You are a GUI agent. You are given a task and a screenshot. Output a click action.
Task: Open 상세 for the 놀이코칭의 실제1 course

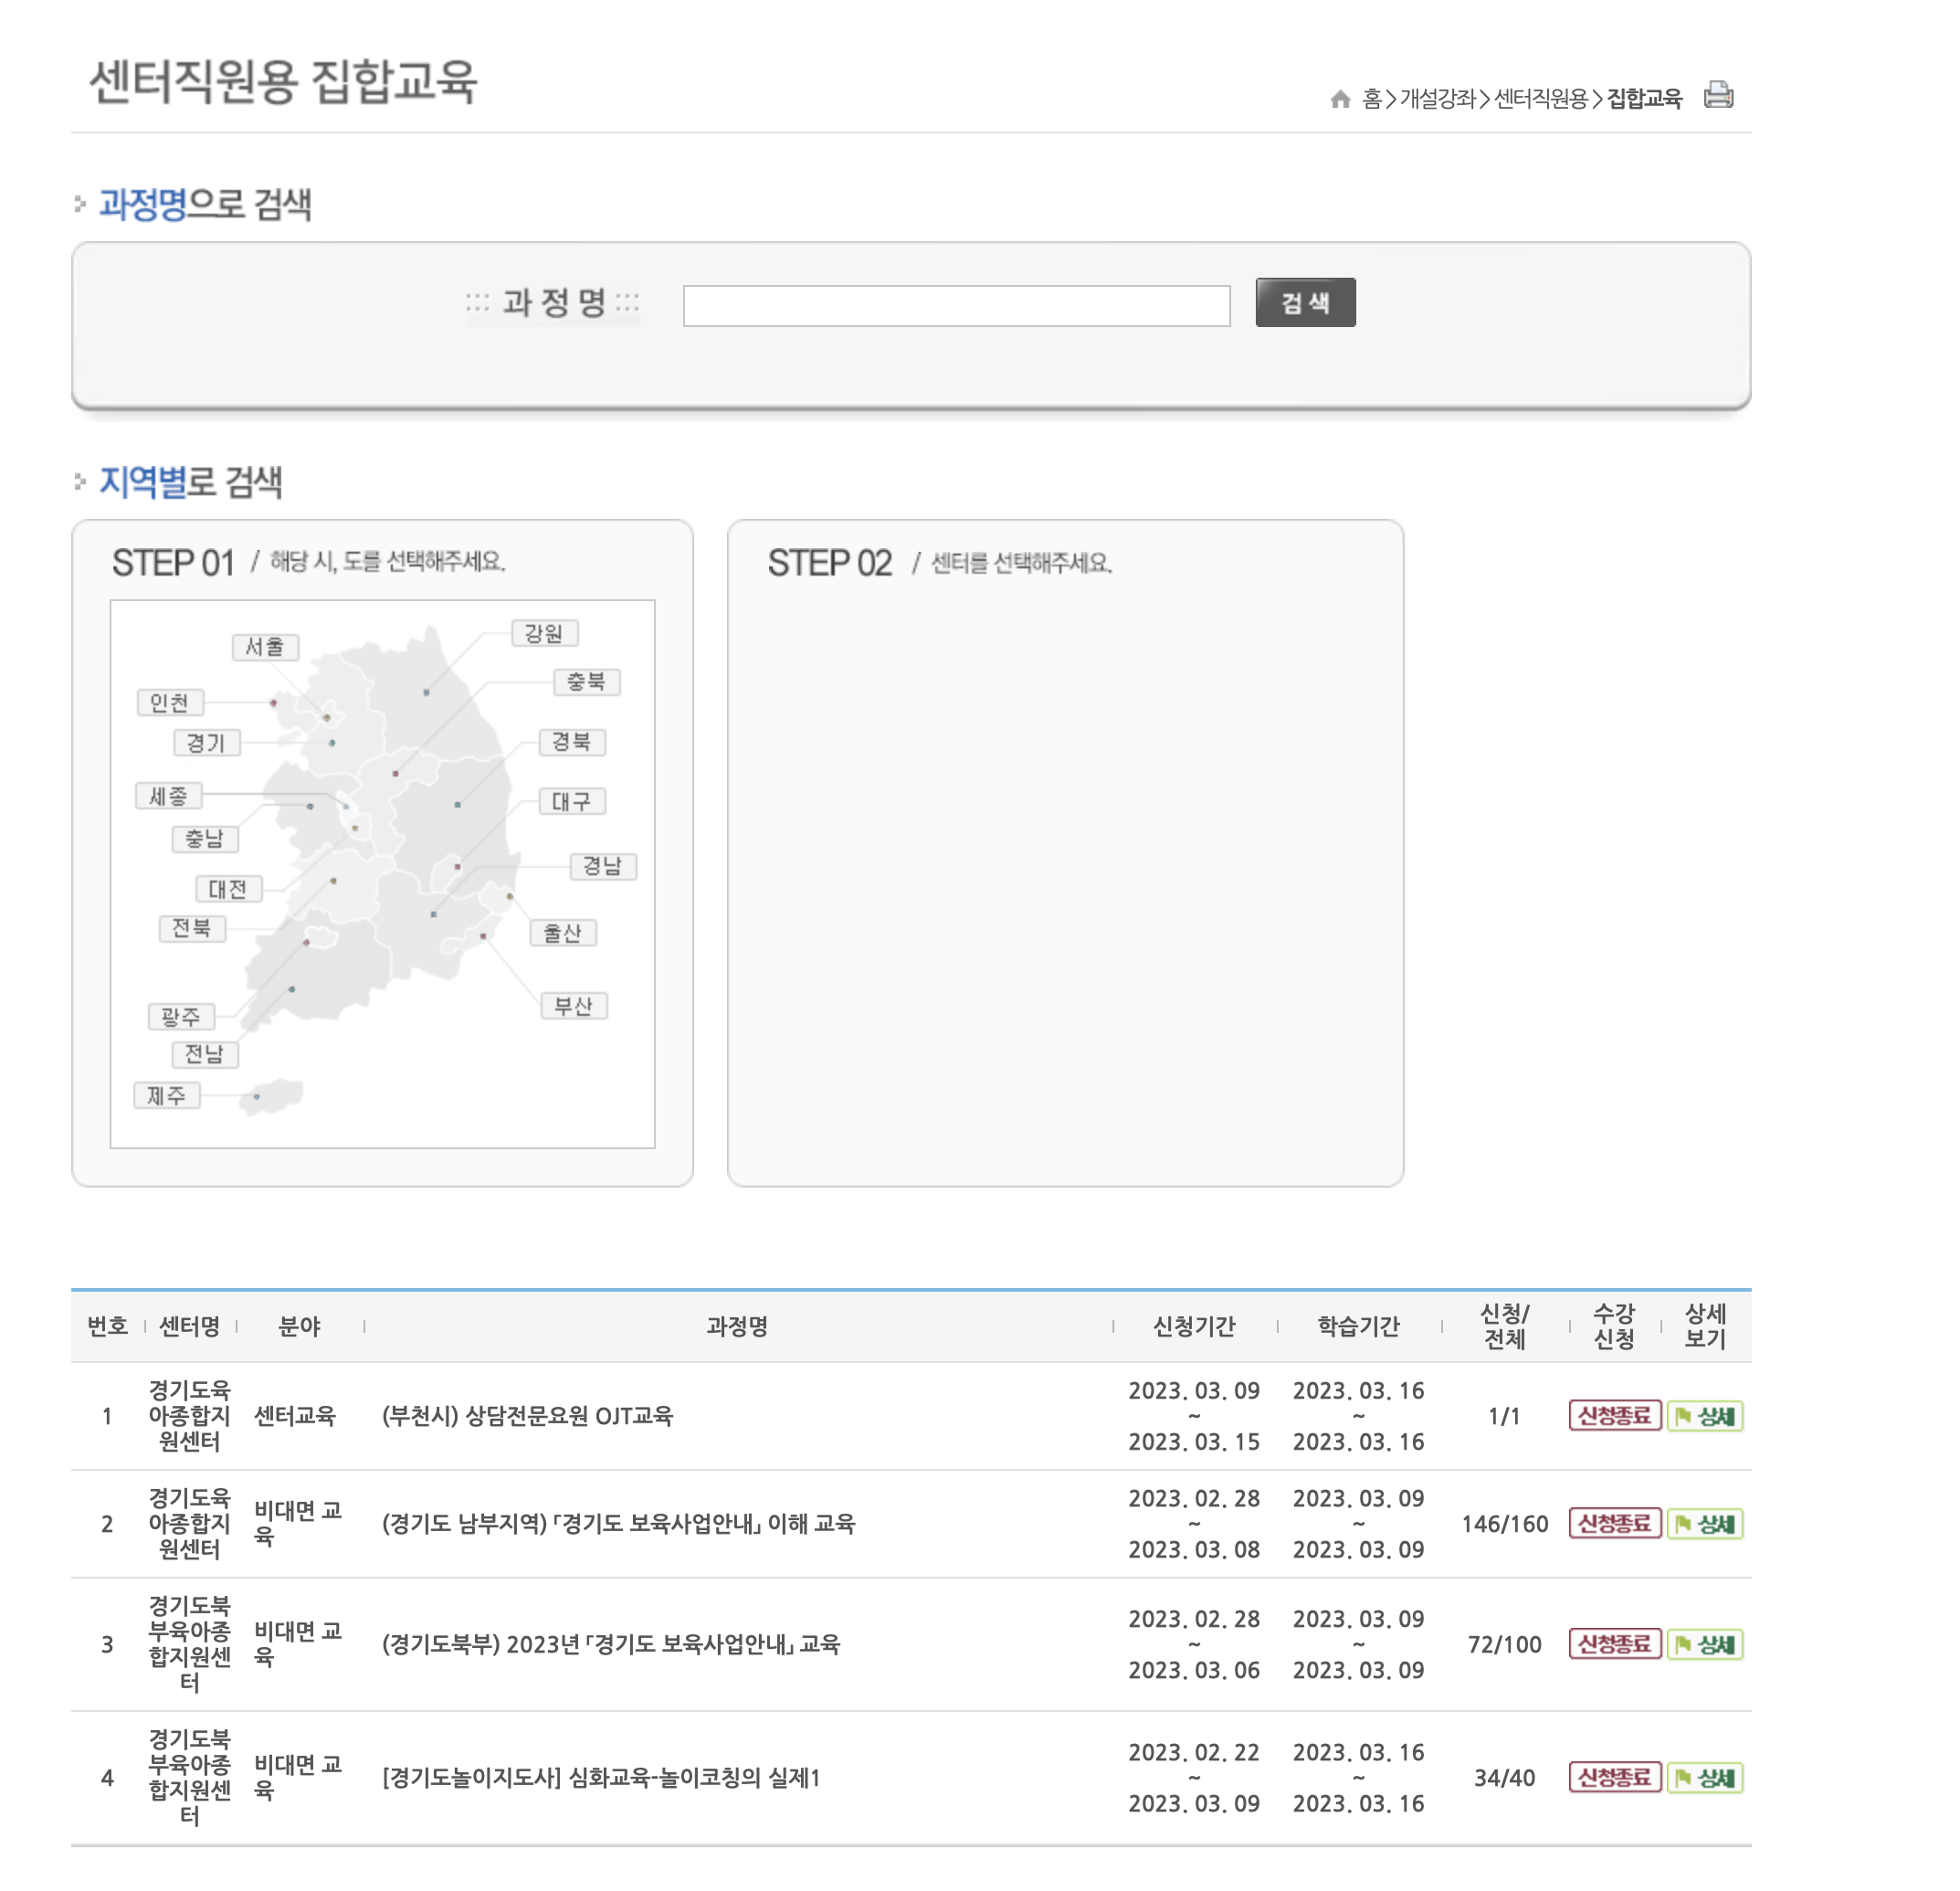pos(1707,1778)
